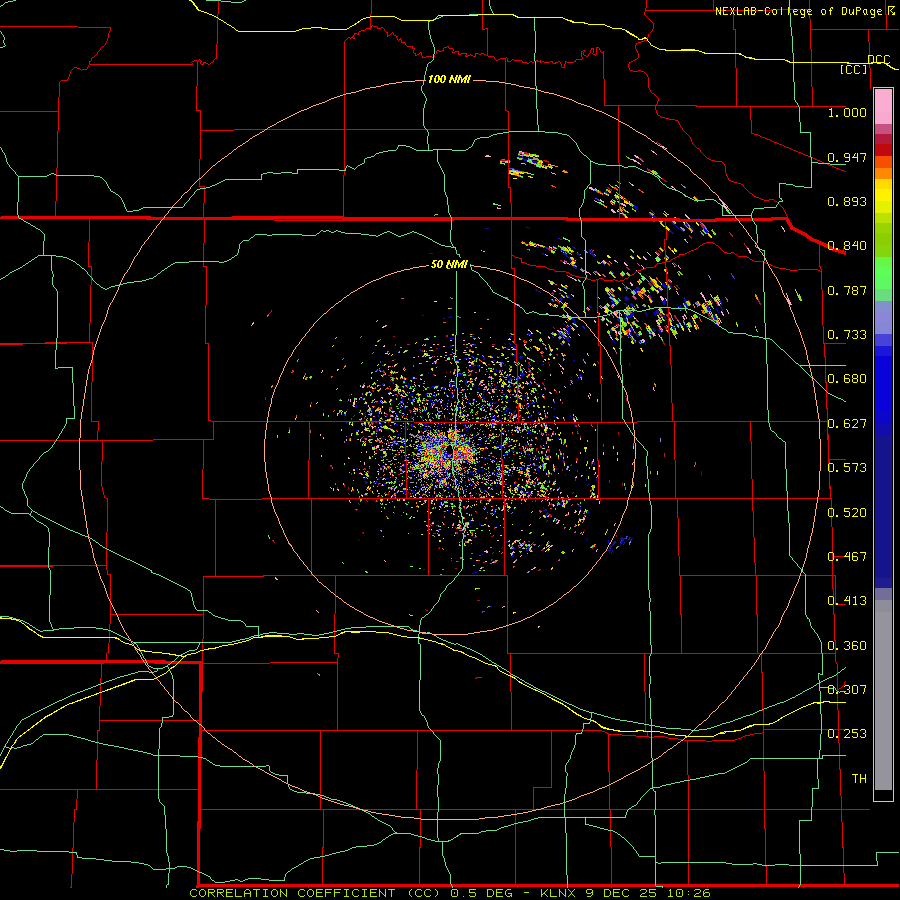Click the 0.947 value on the color scale
The width and height of the screenshot is (900, 900).
[847, 157]
